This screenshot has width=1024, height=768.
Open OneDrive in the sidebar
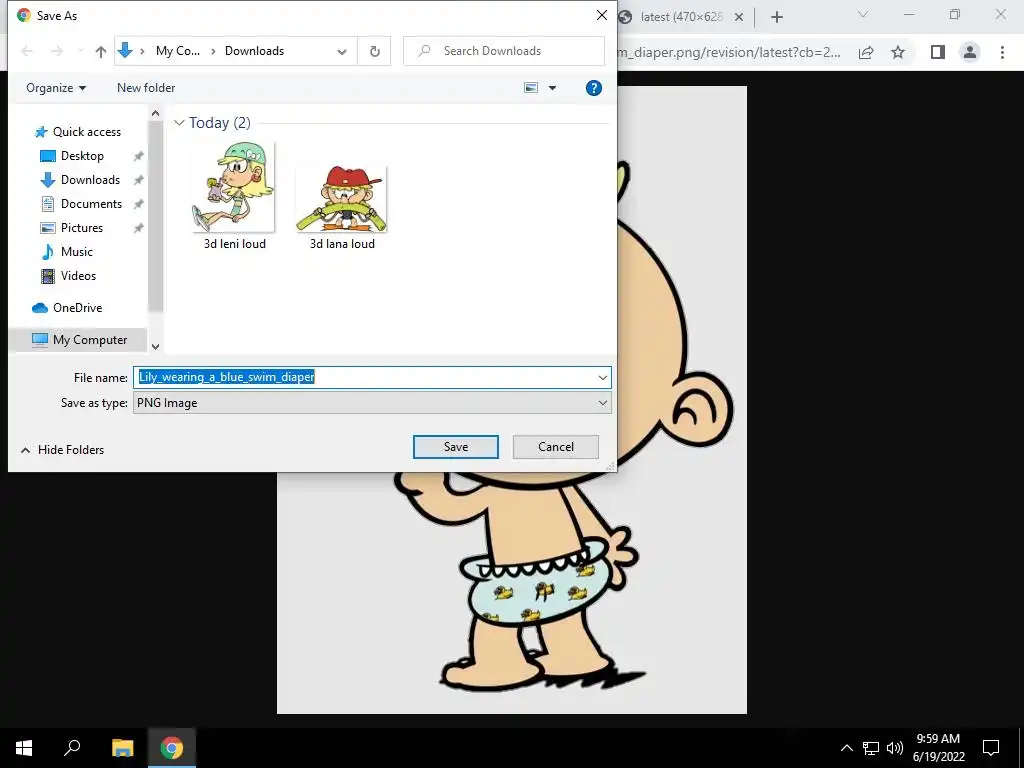coord(77,308)
